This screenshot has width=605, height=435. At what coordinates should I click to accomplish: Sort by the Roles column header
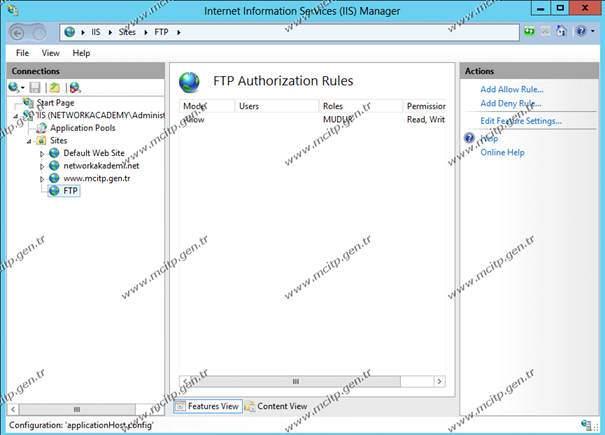pyautogui.click(x=361, y=106)
